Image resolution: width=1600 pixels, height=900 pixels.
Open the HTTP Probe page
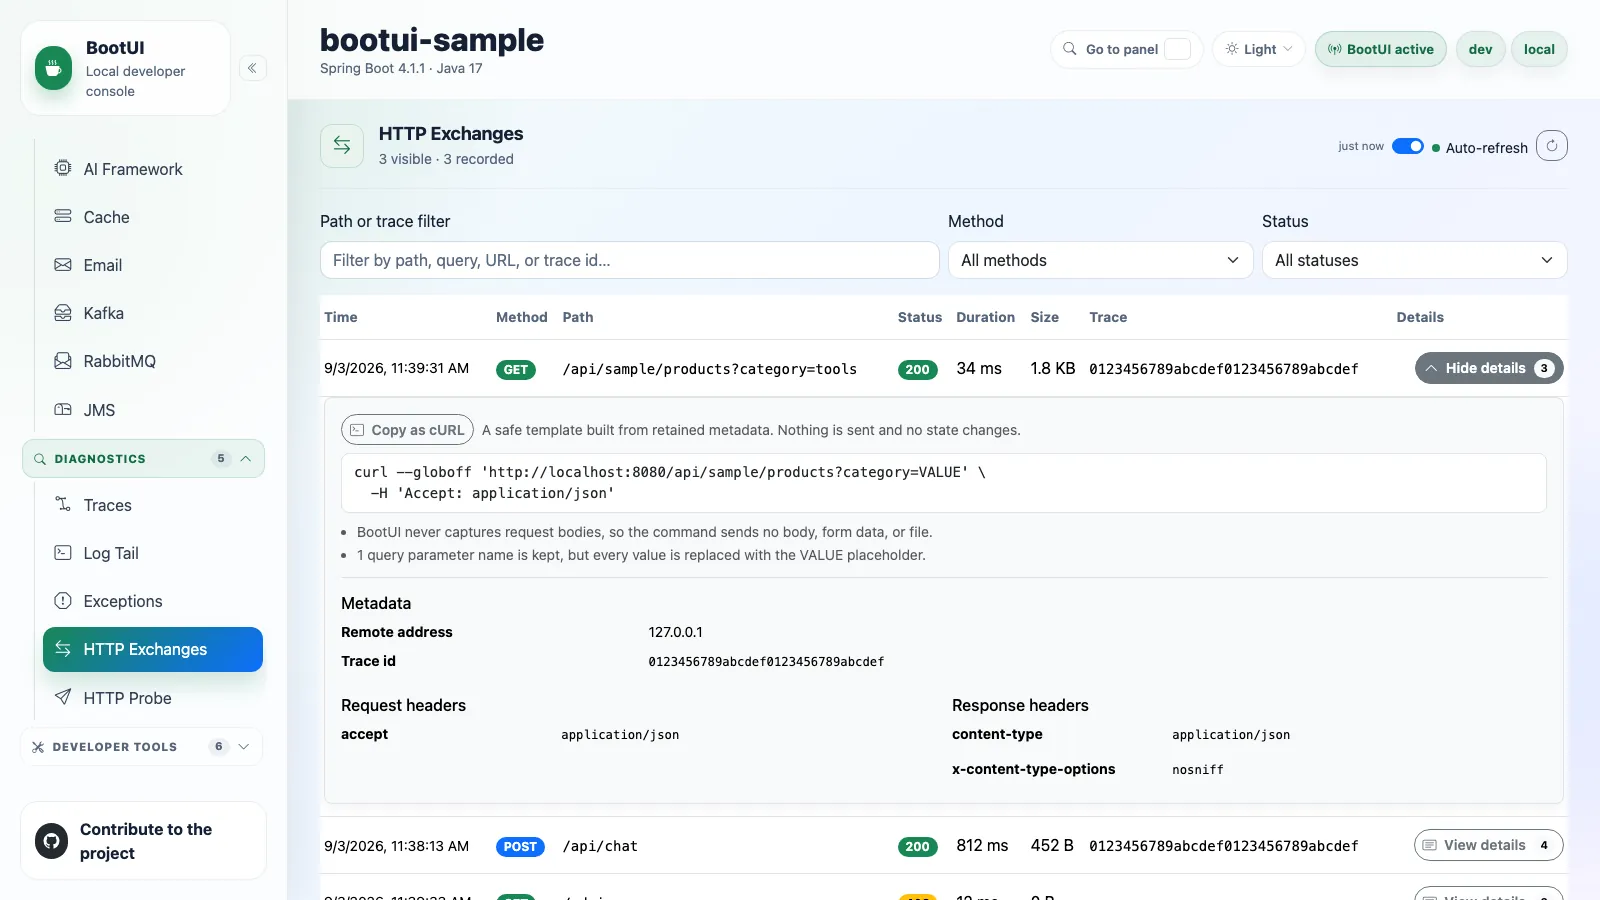pyautogui.click(x=152, y=698)
